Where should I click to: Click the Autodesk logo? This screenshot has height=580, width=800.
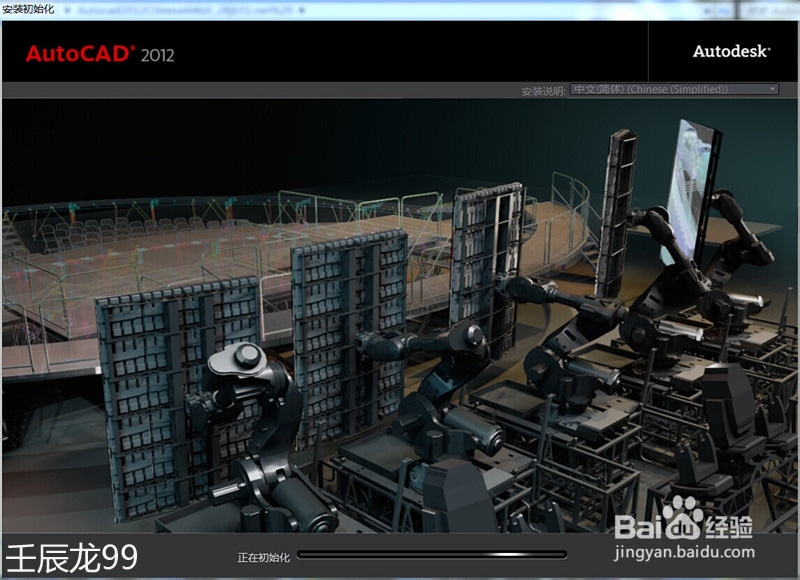(731, 51)
